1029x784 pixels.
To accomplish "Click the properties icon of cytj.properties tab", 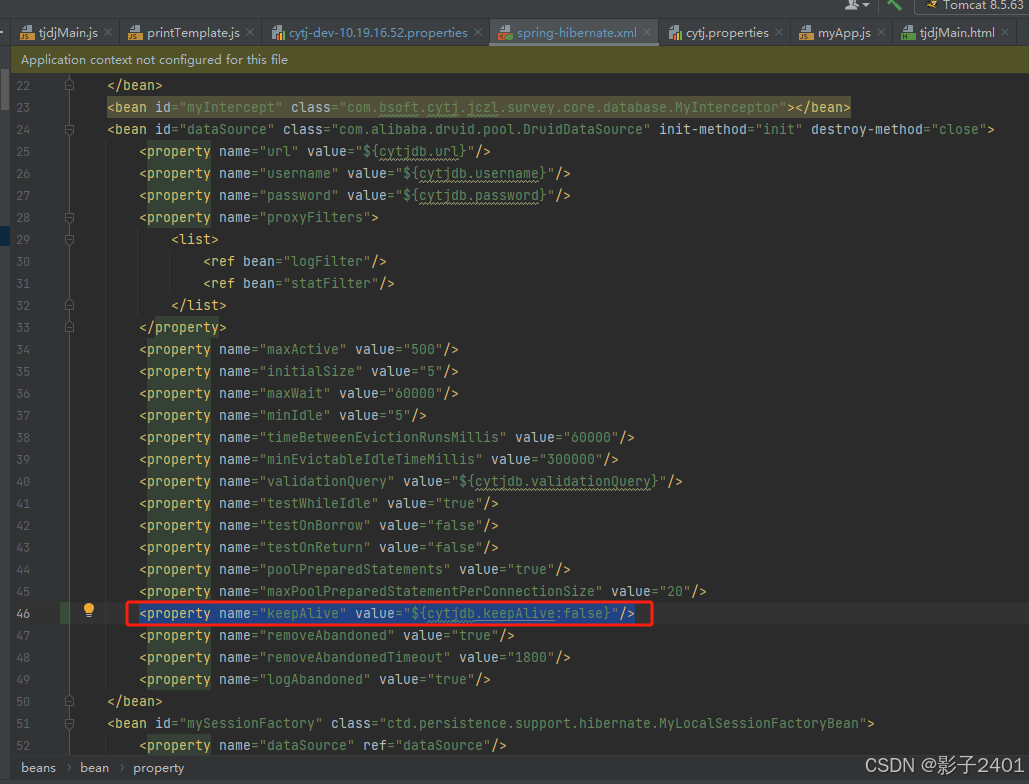I will [675, 33].
